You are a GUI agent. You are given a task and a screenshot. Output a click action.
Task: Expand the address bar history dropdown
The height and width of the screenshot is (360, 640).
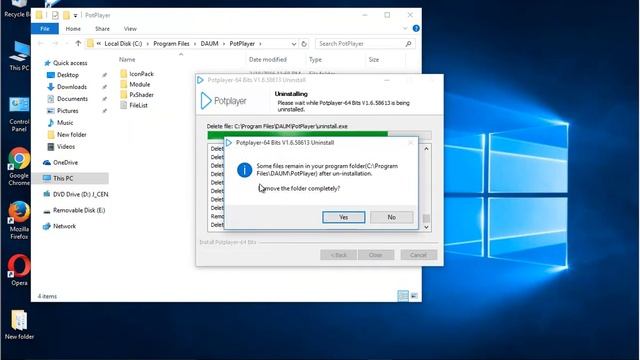293,44
